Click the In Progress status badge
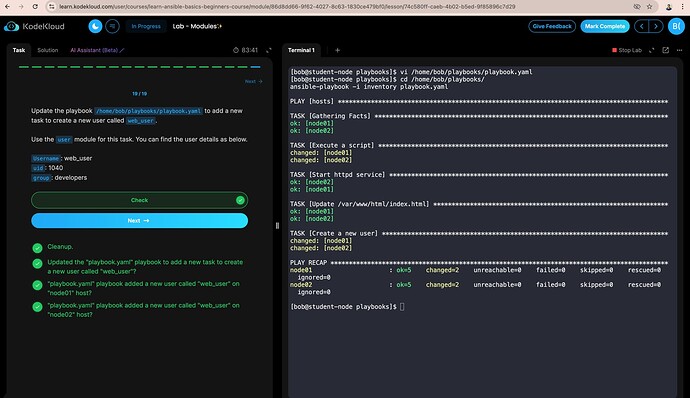The height and width of the screenshot is (398, 690). pyautogui.click(x=146, y=26)
